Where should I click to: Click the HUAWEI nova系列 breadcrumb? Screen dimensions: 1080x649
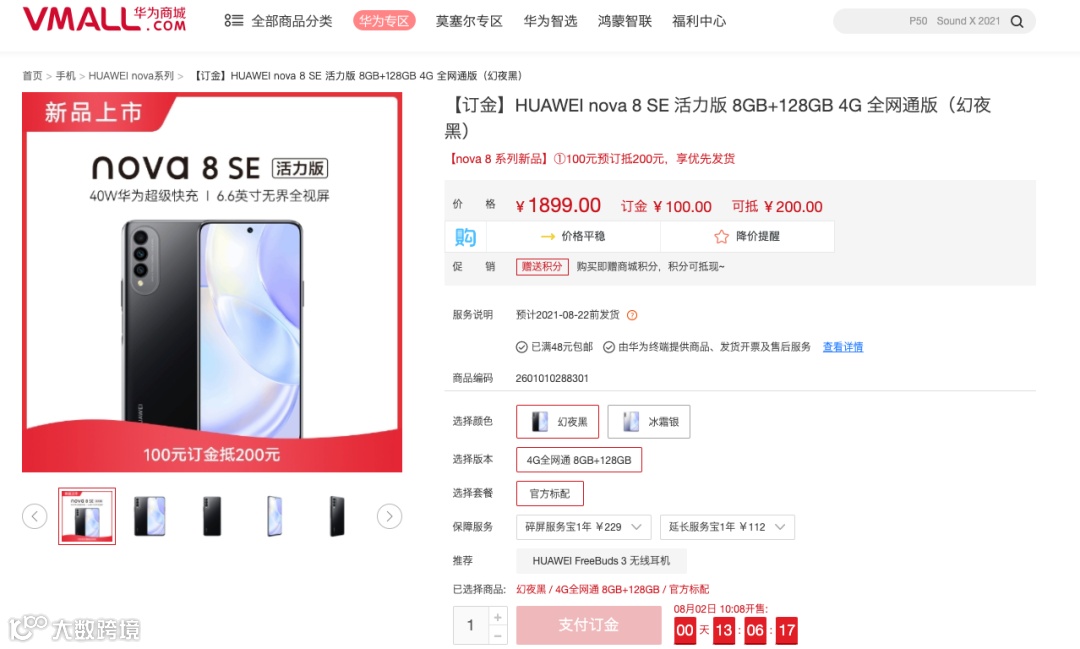pos(131,76)
